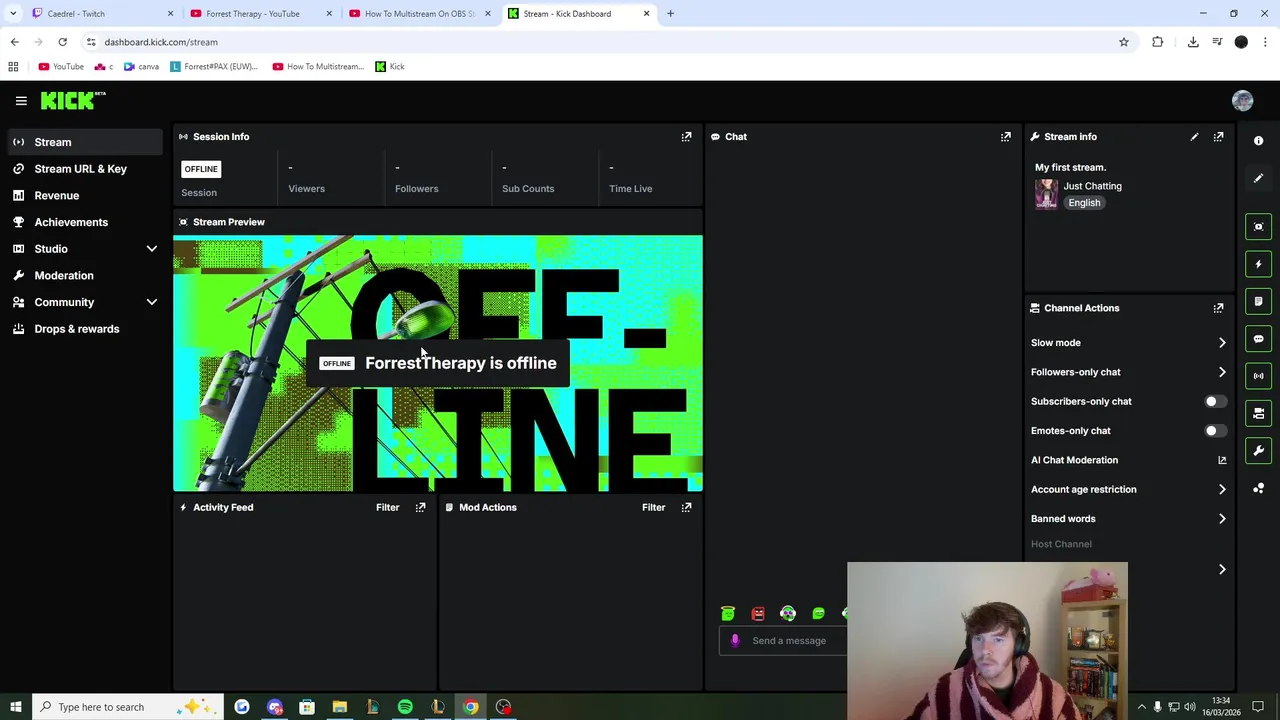The image size is (1280, 720).
Task: Toggle the wrench icon in right toolbar
Action: click(x=1258, y=451)
